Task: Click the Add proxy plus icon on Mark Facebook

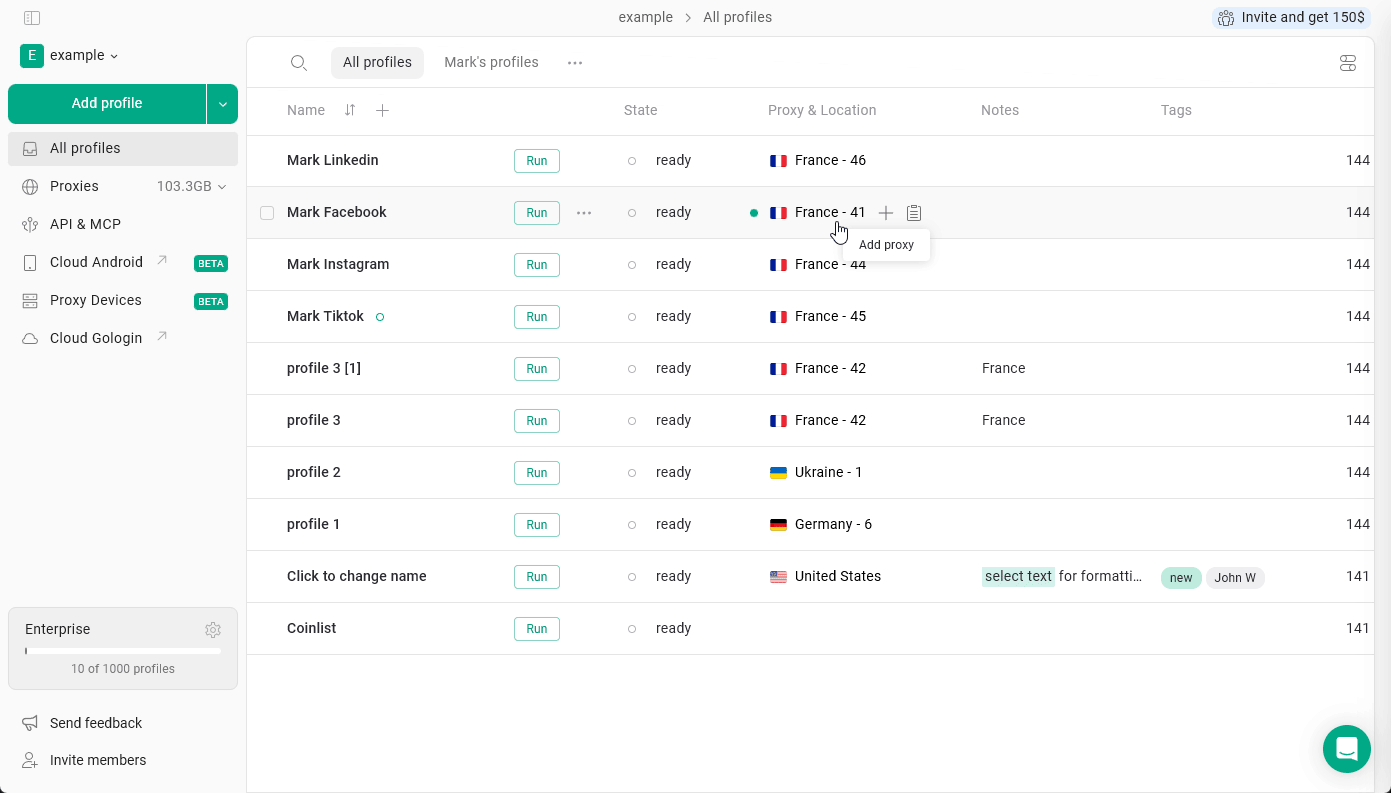Action: [x=886, y=212]
